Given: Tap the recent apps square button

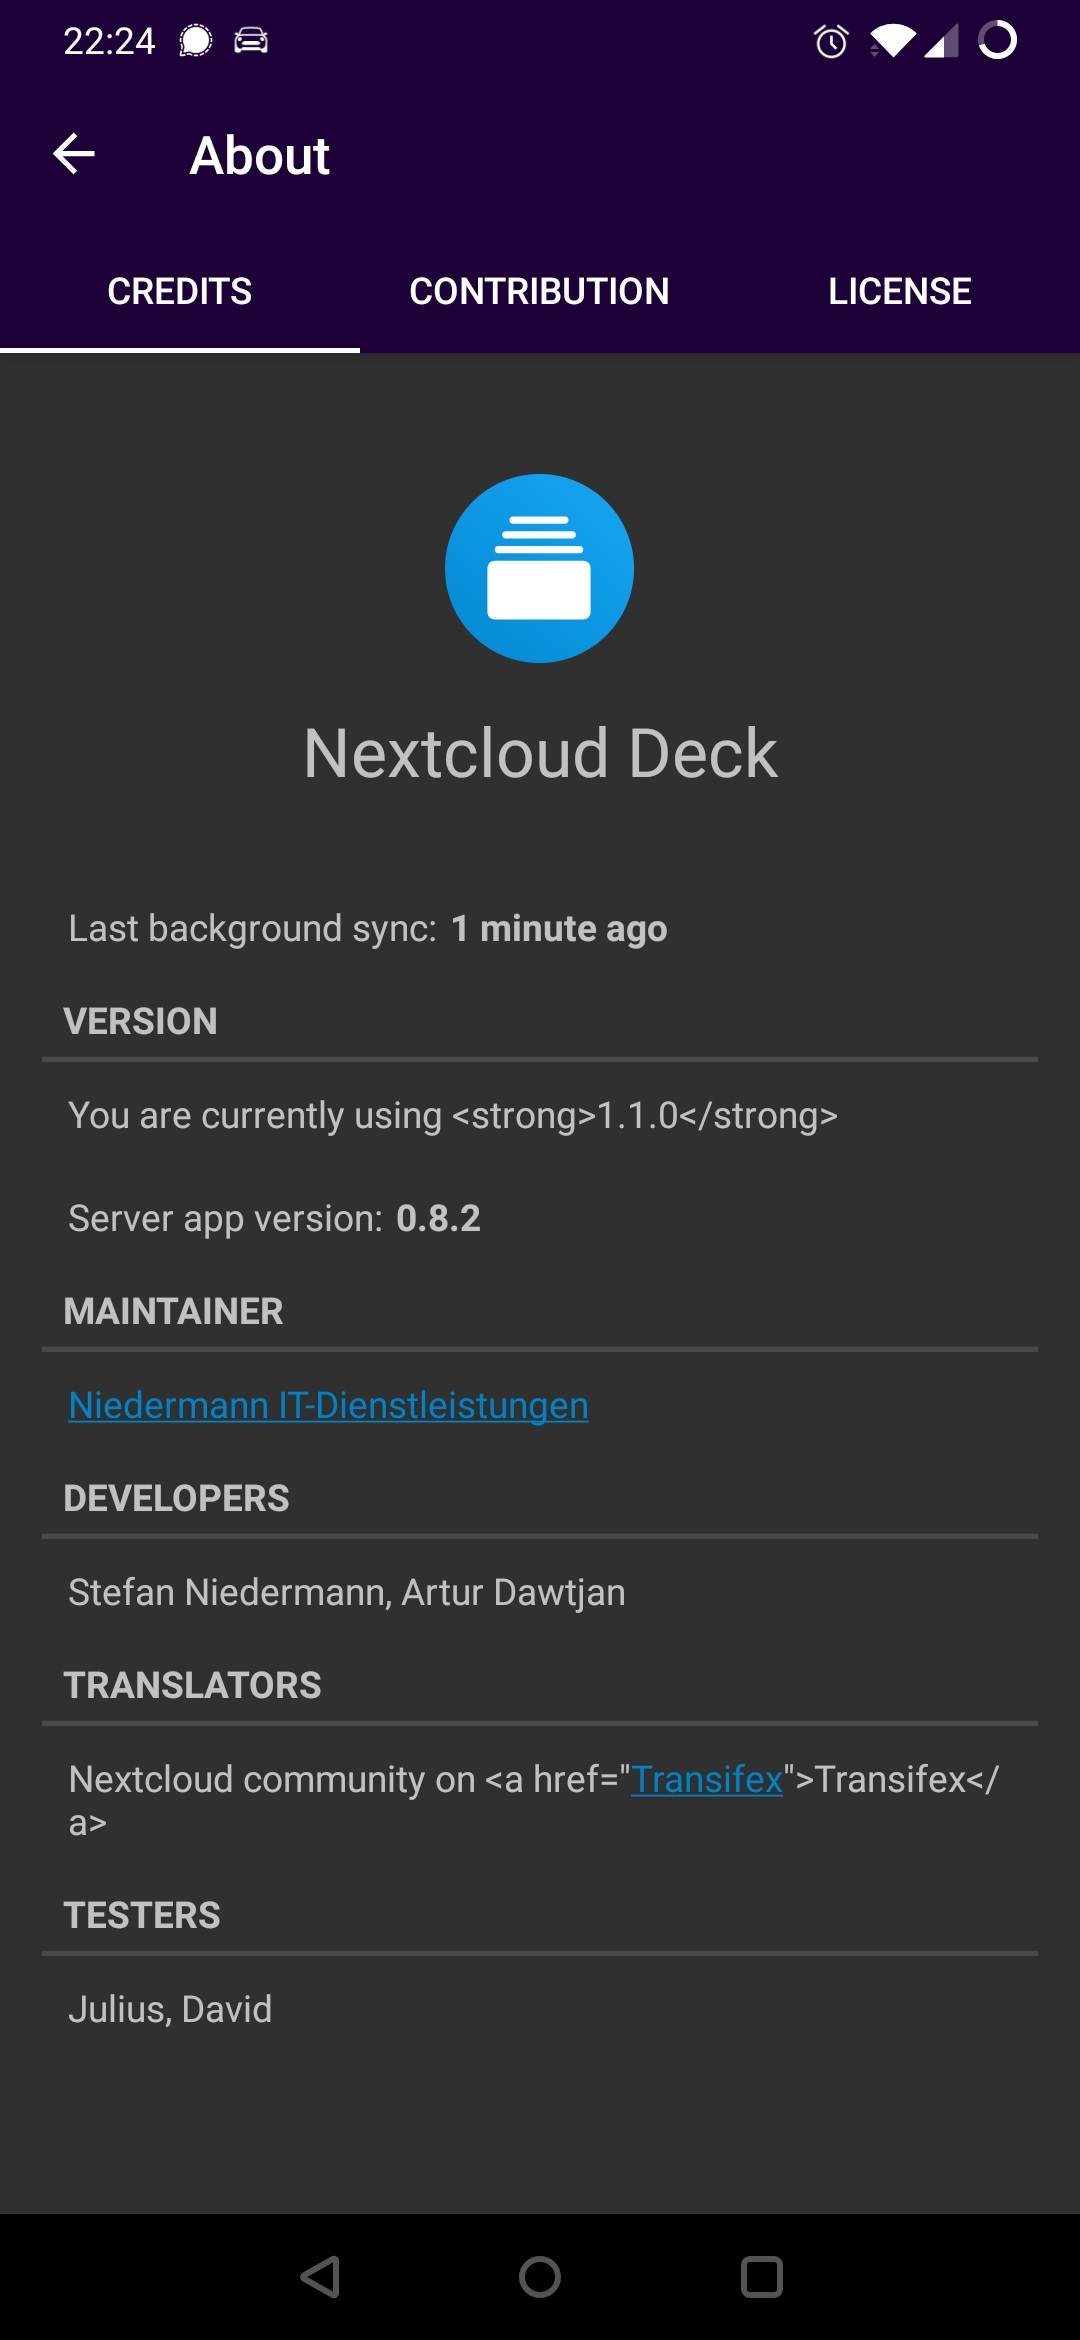Looking at the screenshot, I should click(761, 2277).
